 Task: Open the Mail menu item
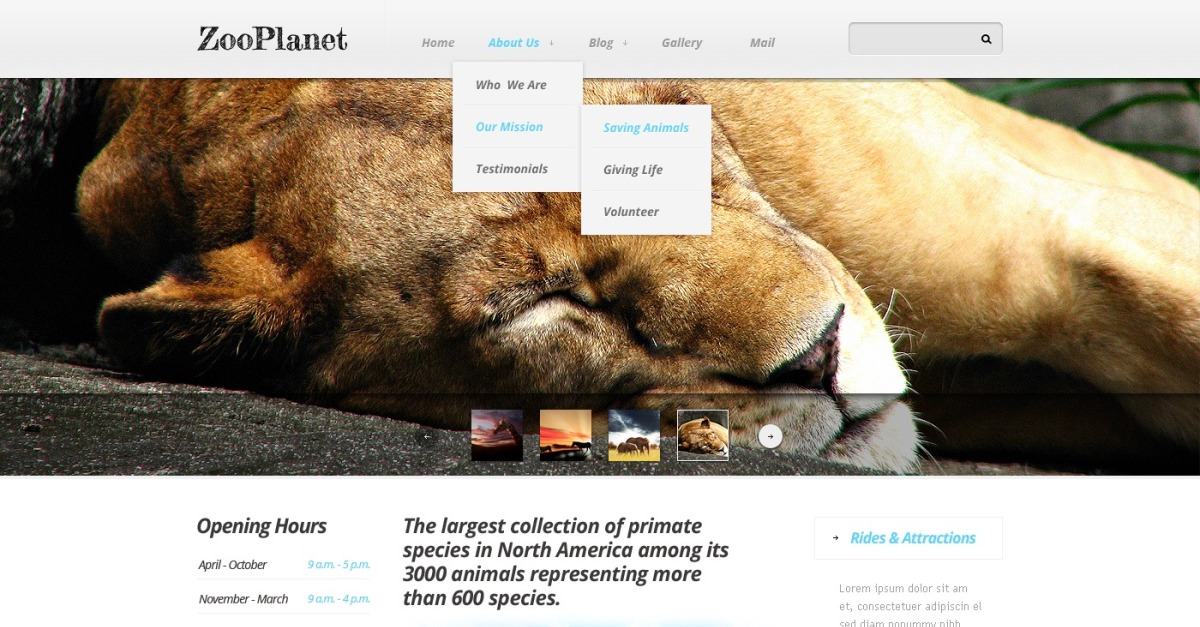(762, 43)
